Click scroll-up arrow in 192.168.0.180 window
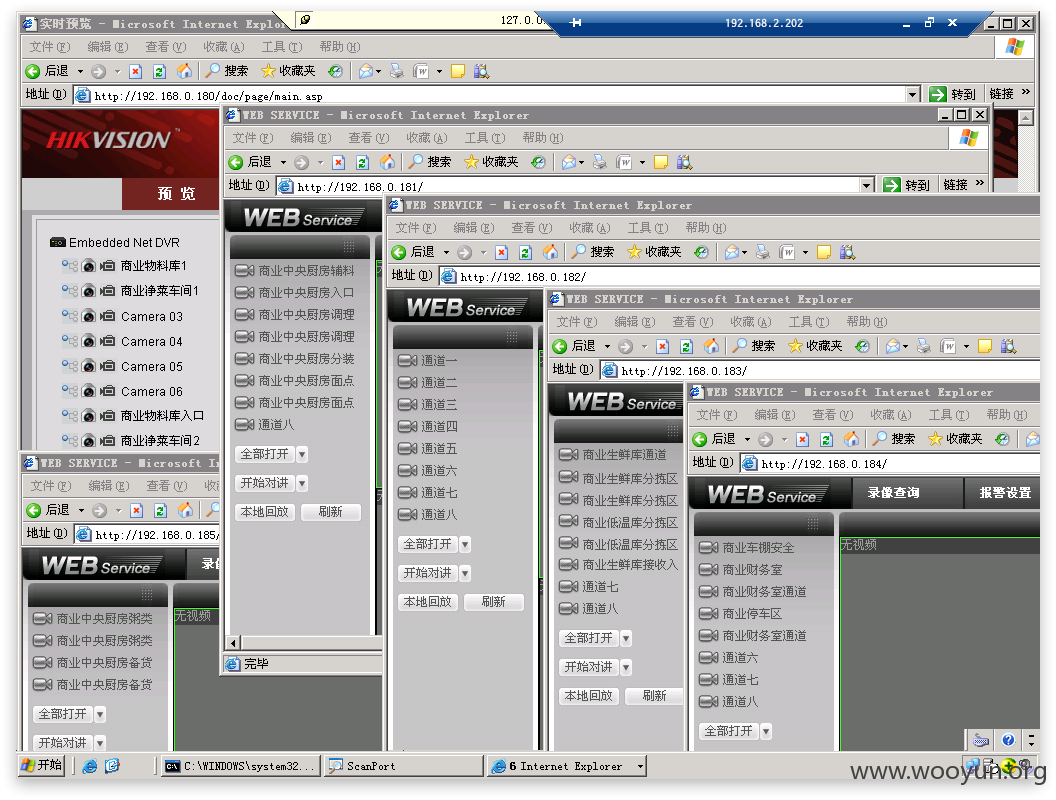 [x=1025, y=118]
